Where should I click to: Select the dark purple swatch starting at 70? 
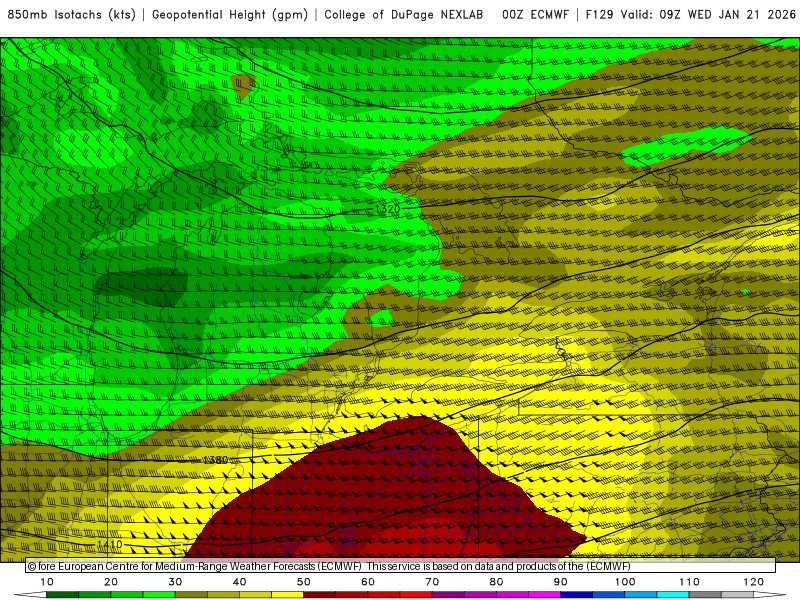[x=448, y=595]
